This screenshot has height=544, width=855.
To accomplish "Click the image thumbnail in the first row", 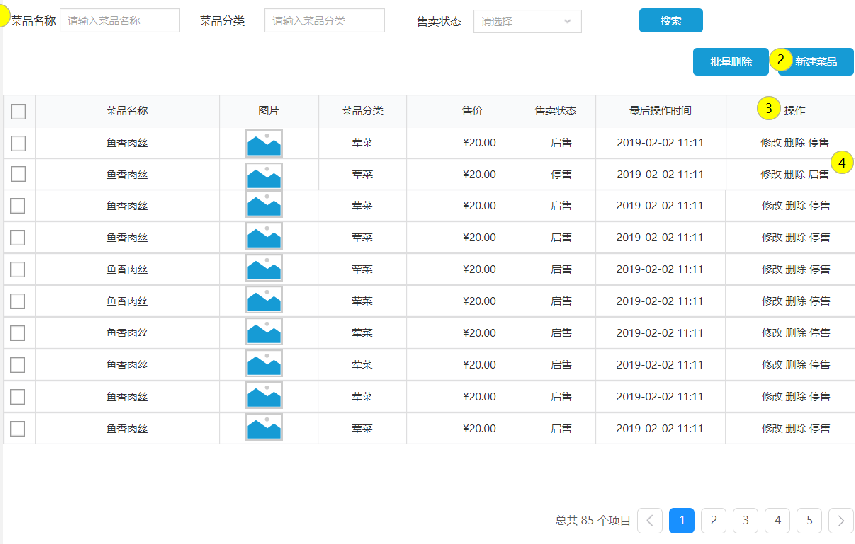I will pyautogui.click(x=263, y=143).
